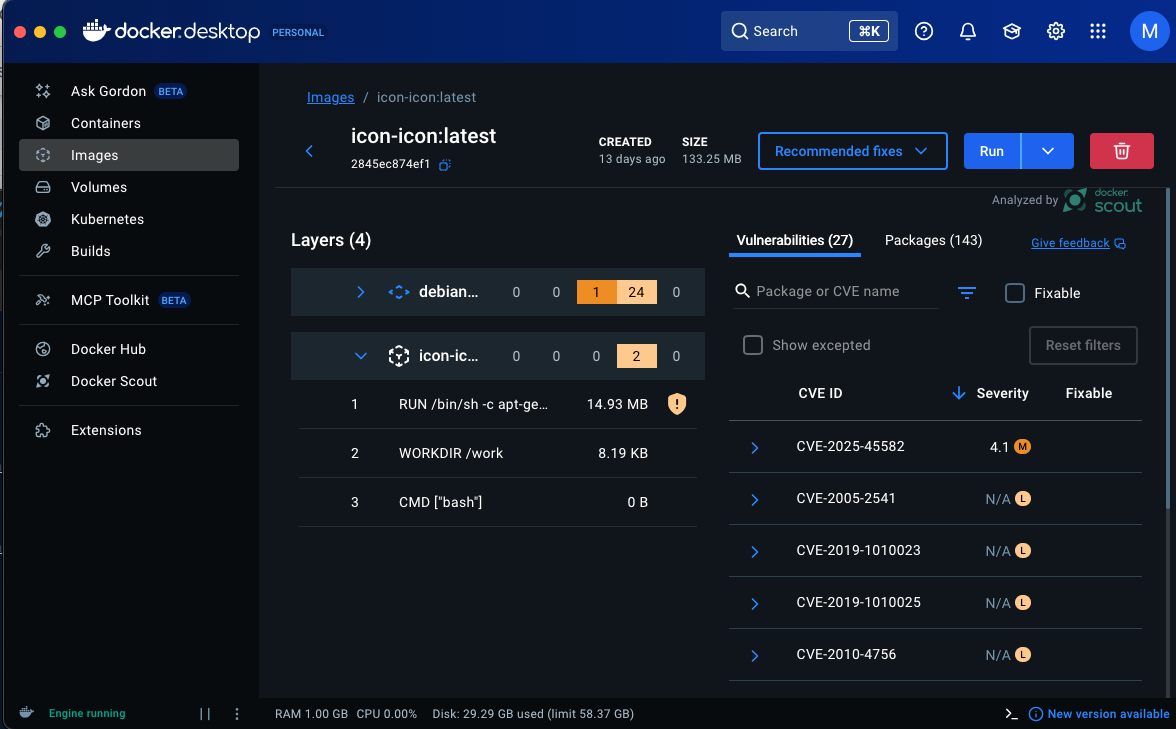Screen dimensions: 1176x729
Task: Select the RUN /bin/sh -c apt-ge... layer
Action: coord(497,404)
